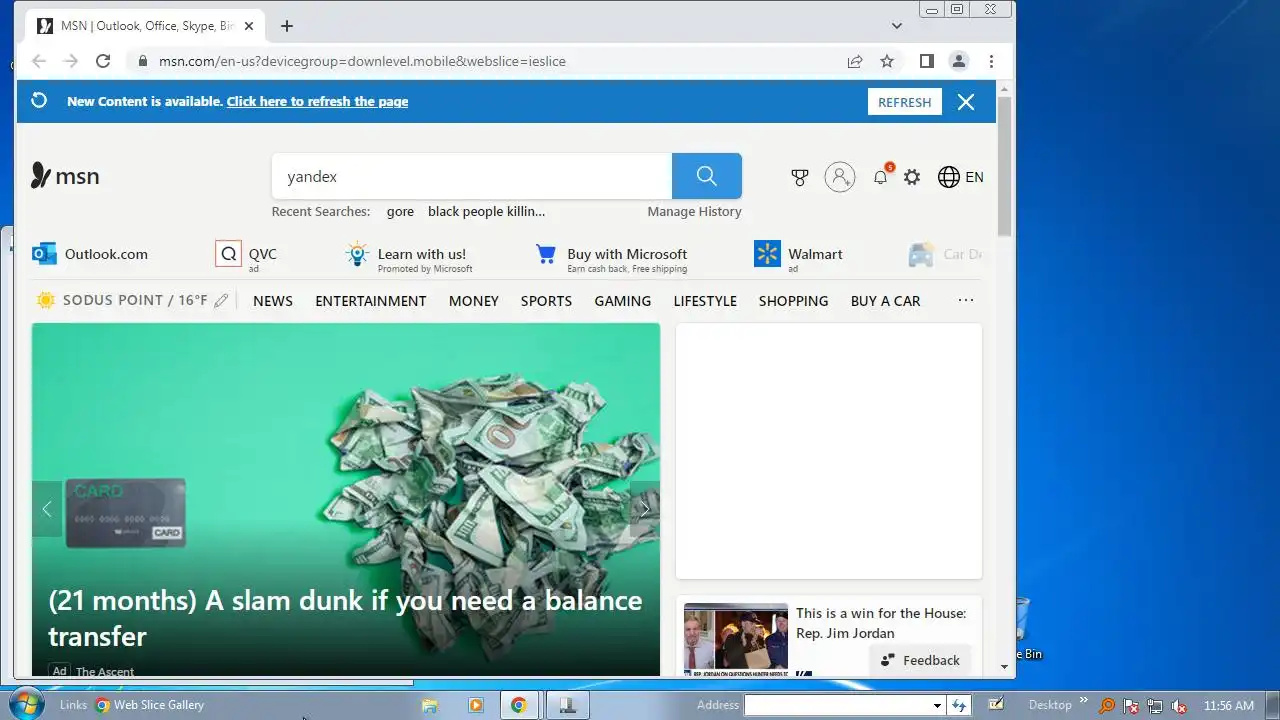Click the taskbar Address input field
The height and width of the screenshot is (720, 1280).
[x=838, y=706]
